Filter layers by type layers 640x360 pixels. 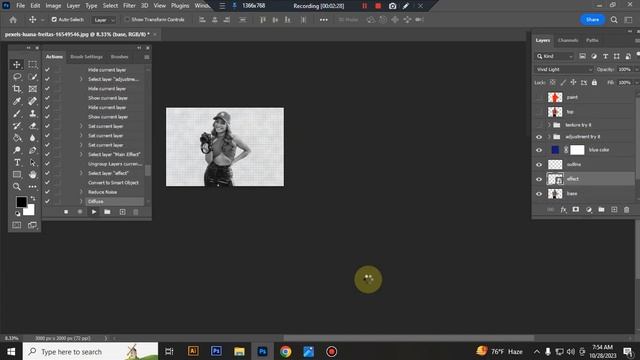coord(605,56)
